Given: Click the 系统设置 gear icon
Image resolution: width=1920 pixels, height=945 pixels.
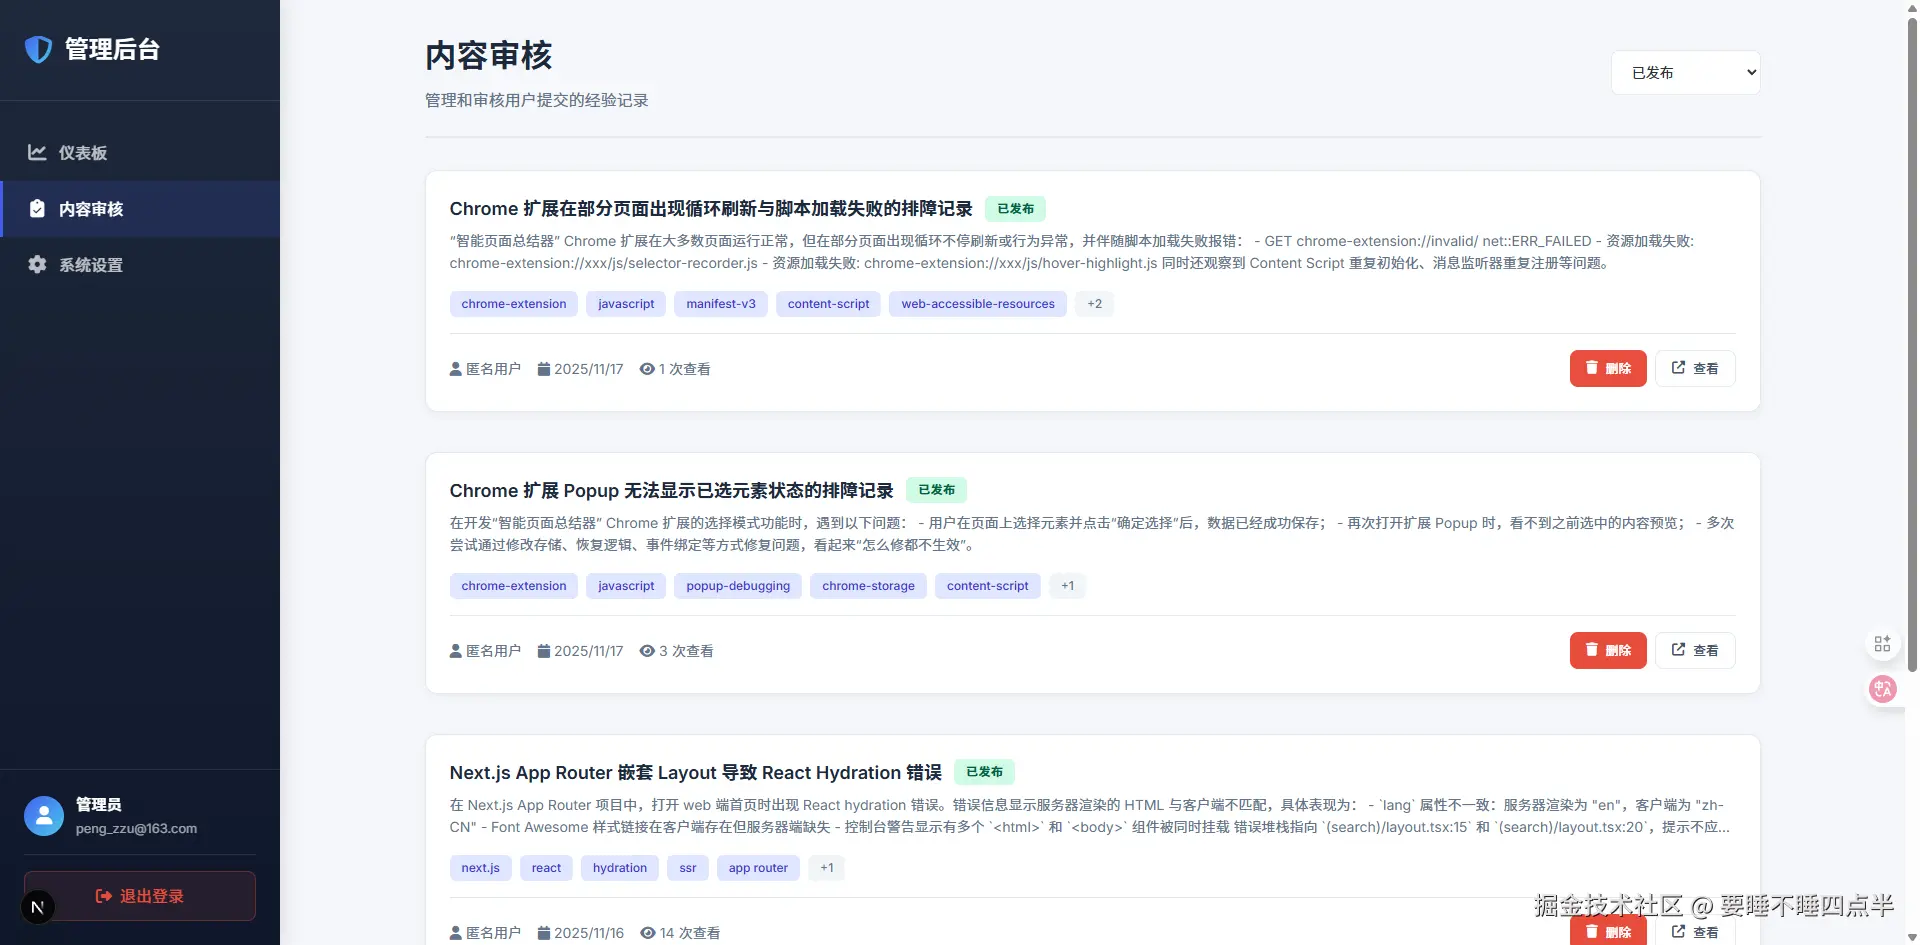Looking at the screenshot, I should [x=37, y=264].
